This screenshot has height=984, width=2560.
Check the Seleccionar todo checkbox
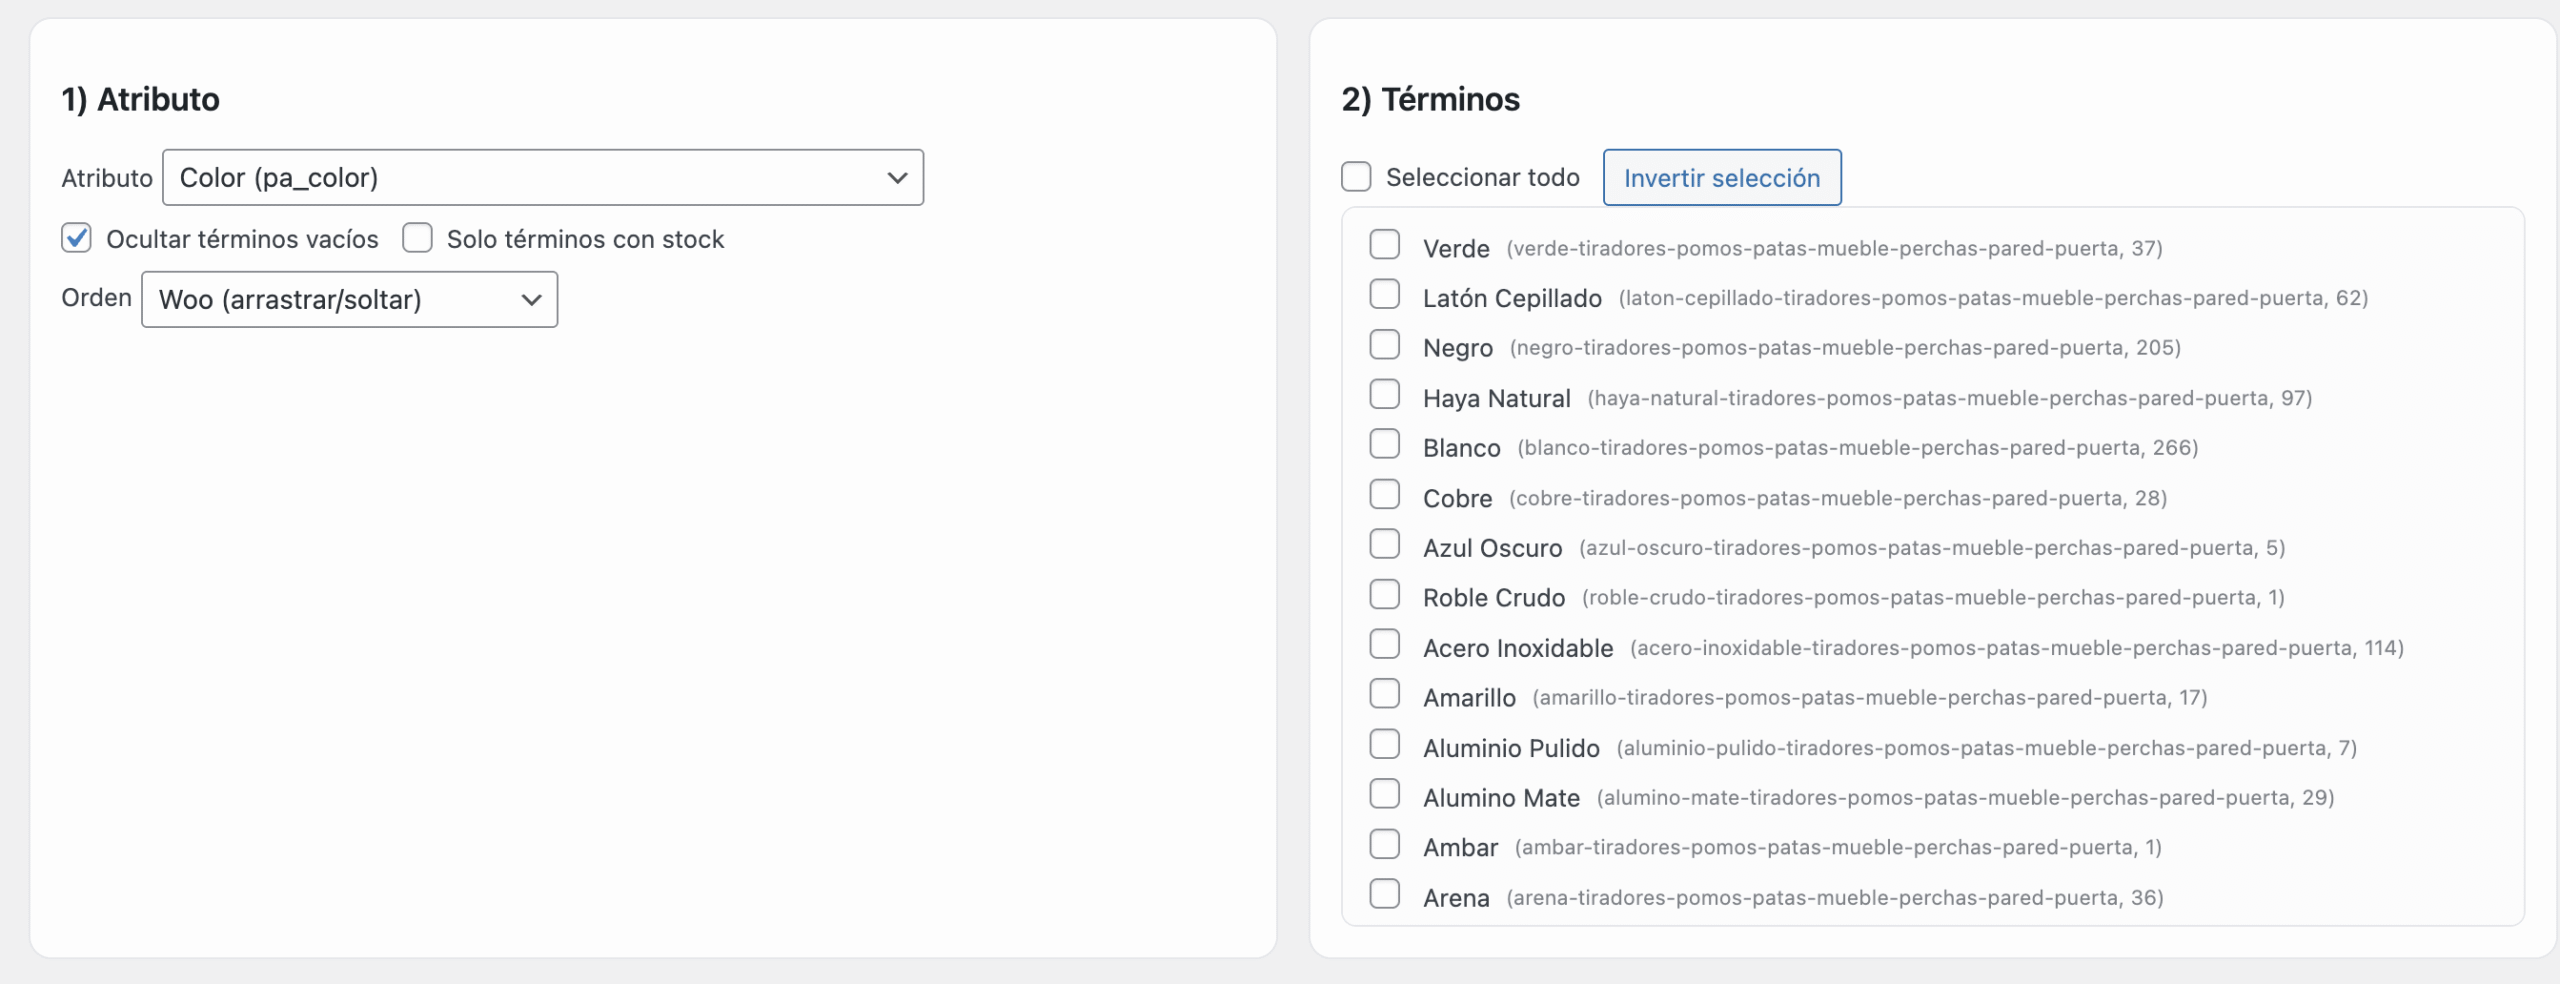point(1356,177)
